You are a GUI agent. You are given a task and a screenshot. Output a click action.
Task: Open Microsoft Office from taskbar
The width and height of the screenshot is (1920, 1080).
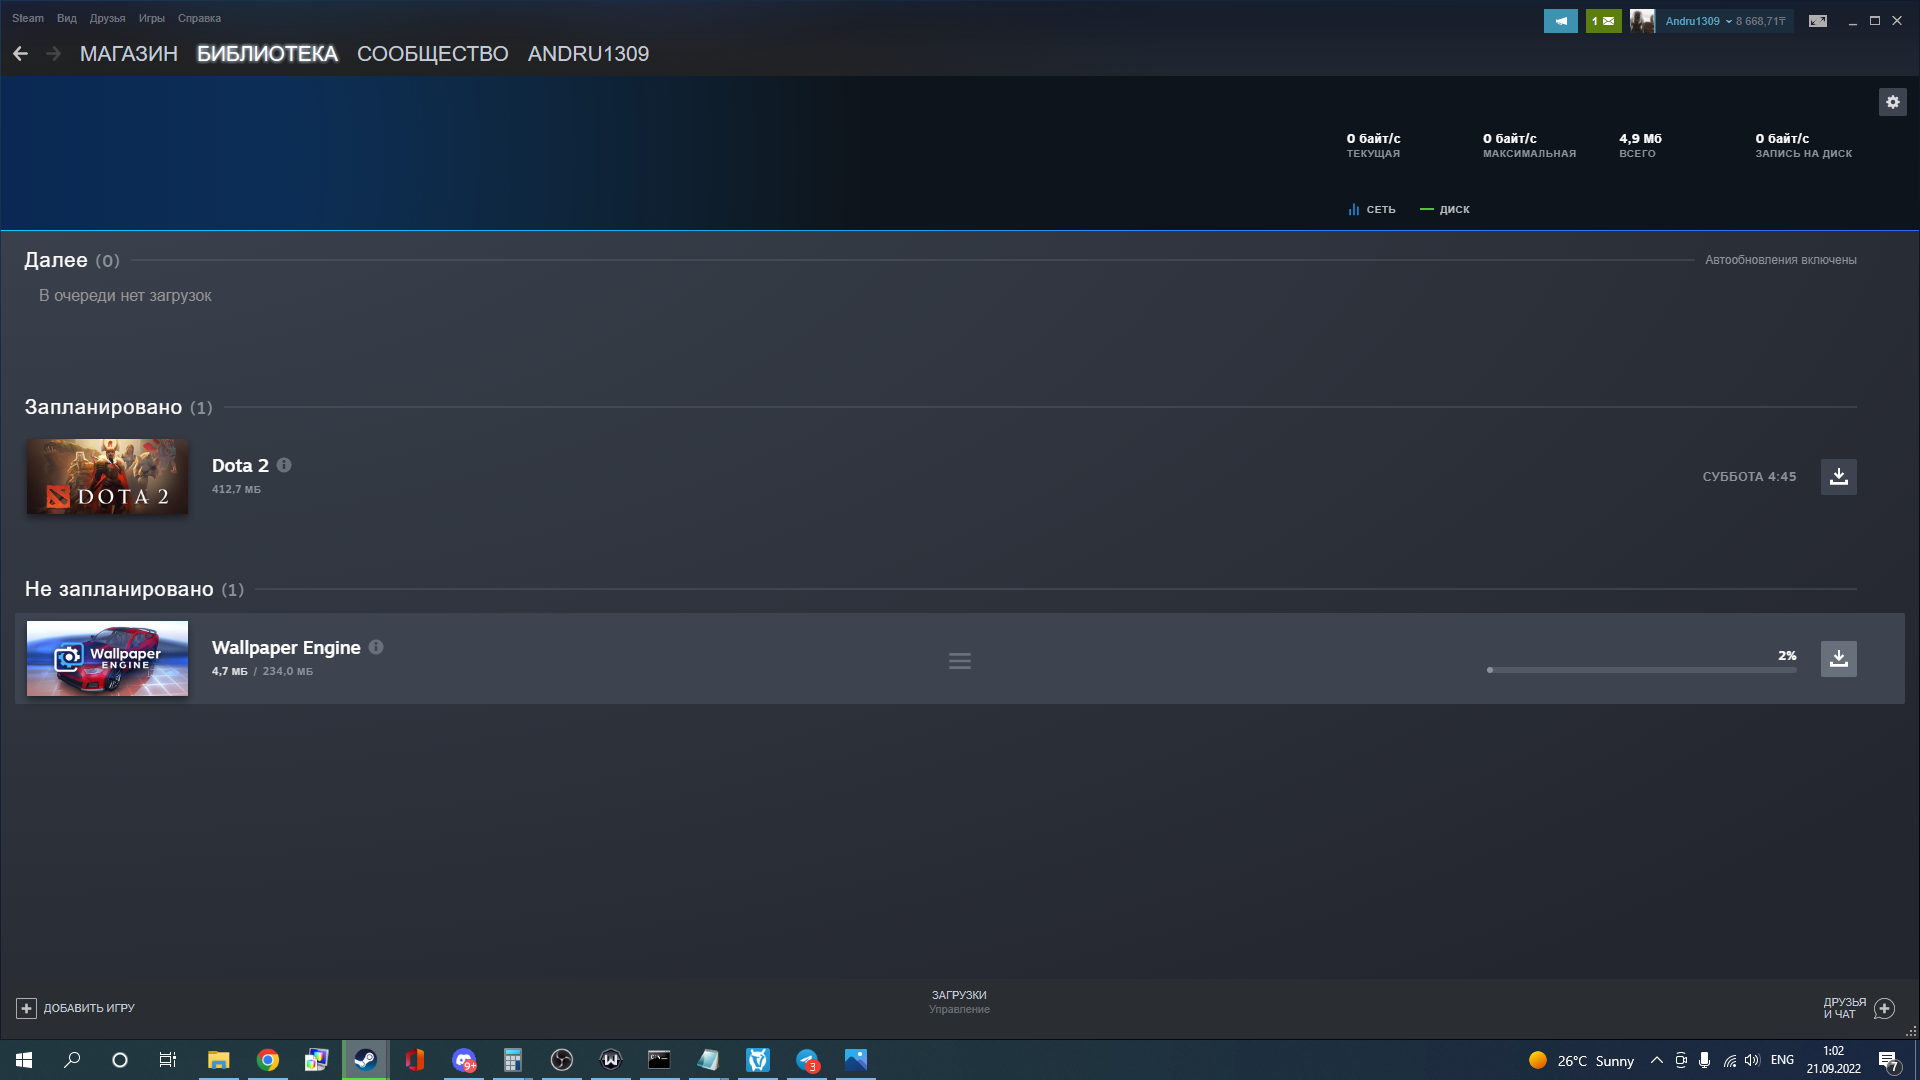tap(415, 1060)
